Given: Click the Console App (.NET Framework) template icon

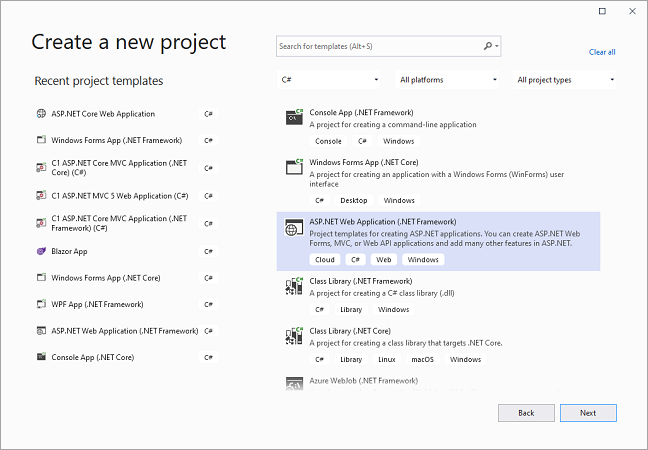Looking at the screenshot, I should [294, 118].
